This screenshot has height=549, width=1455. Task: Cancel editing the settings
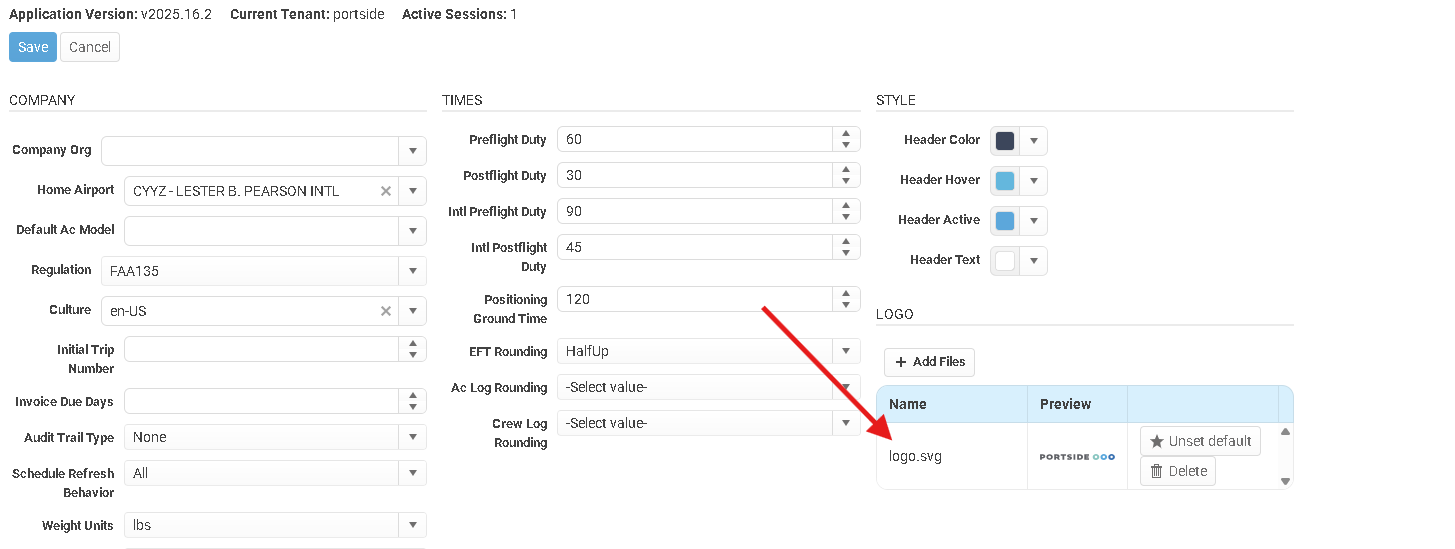coord(90,47)
